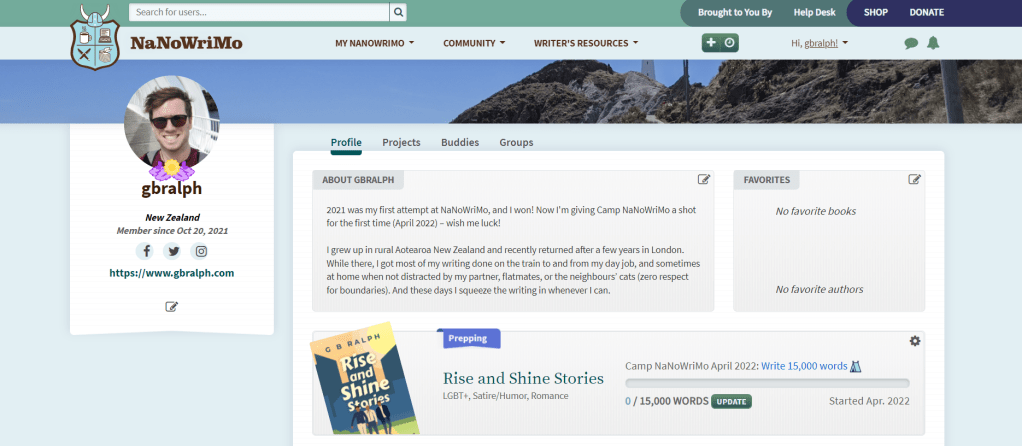Focus the Search for users field
The width and height of the screenshot is (1022, 446).
point(259,12)
